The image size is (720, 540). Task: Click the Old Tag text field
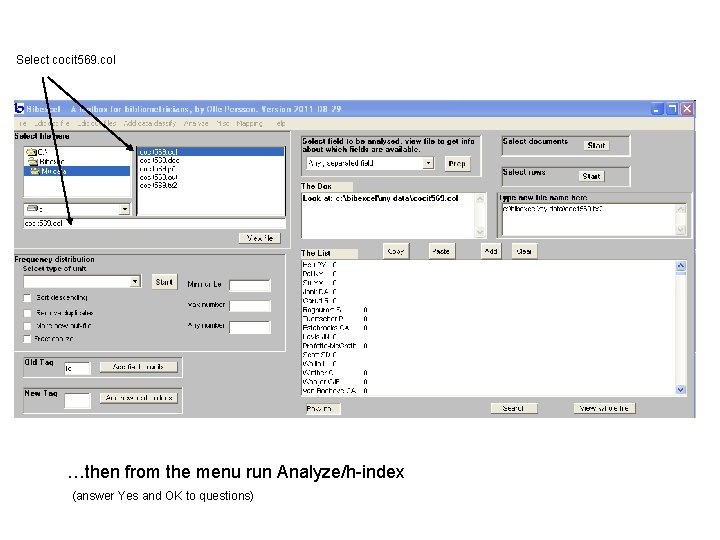[77, 368]
